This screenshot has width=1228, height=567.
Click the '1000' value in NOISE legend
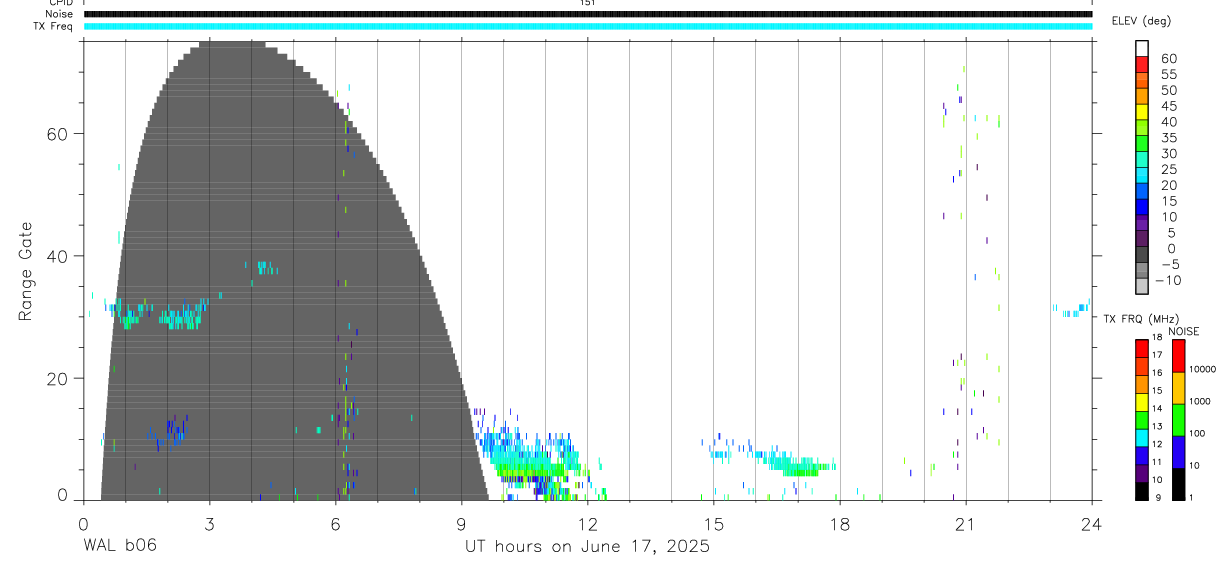[x=1200, y=401]
